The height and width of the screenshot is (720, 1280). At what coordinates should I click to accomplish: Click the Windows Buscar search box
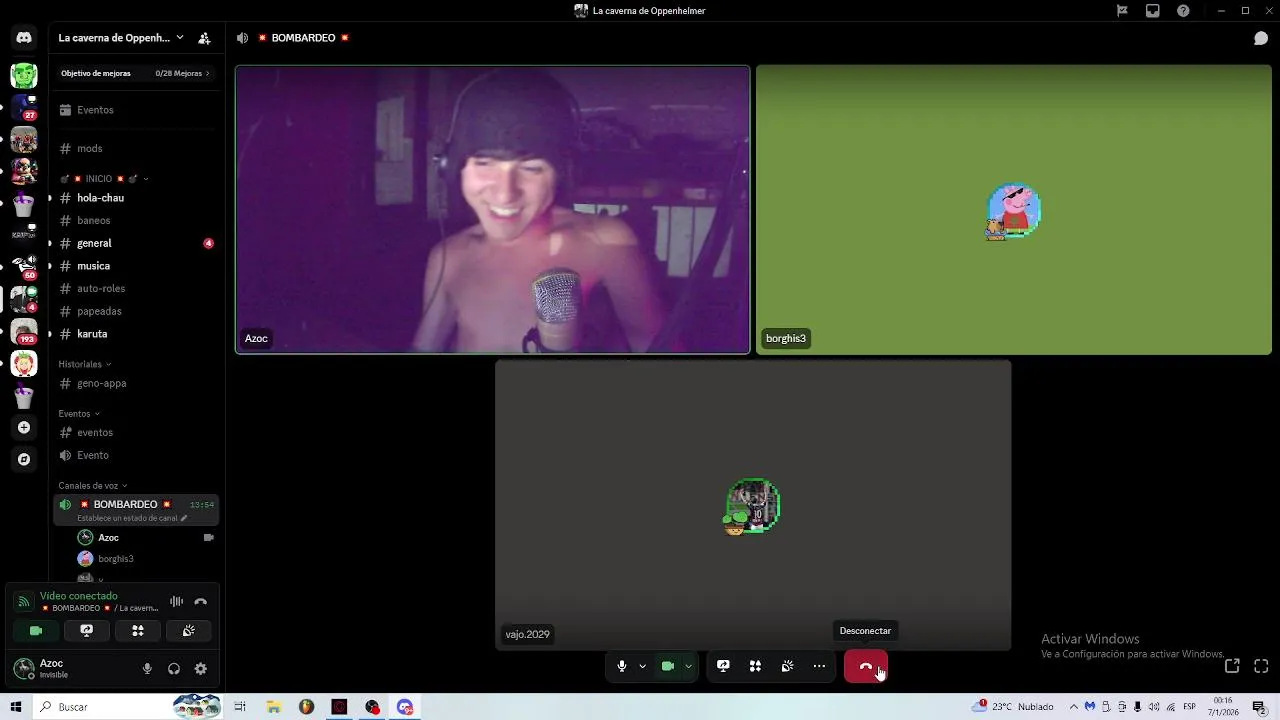[128, 707]
